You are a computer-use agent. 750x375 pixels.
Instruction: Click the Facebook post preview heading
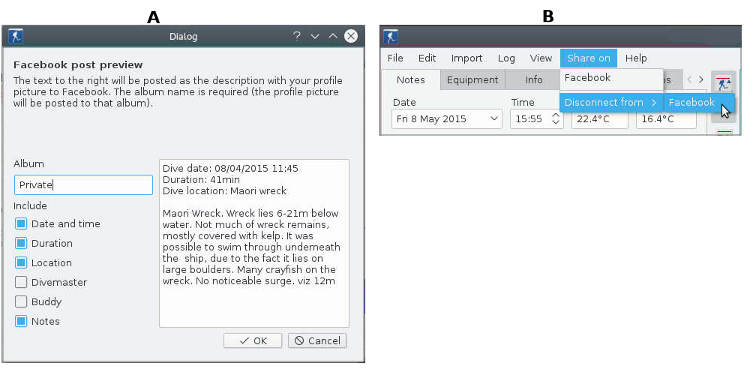pos(78,65)
